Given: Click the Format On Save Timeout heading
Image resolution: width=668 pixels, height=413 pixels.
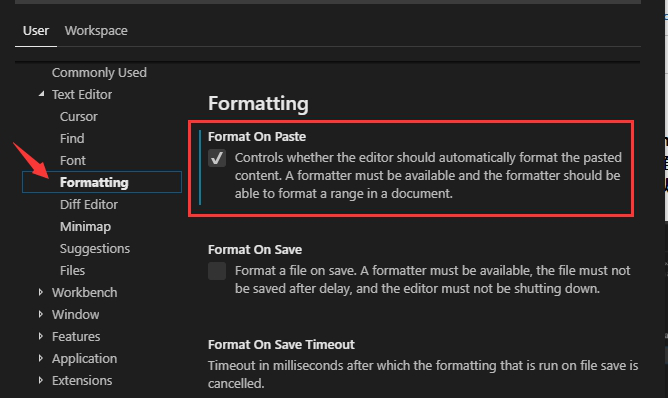Looking at the screenshot, I should coord(281,344).
